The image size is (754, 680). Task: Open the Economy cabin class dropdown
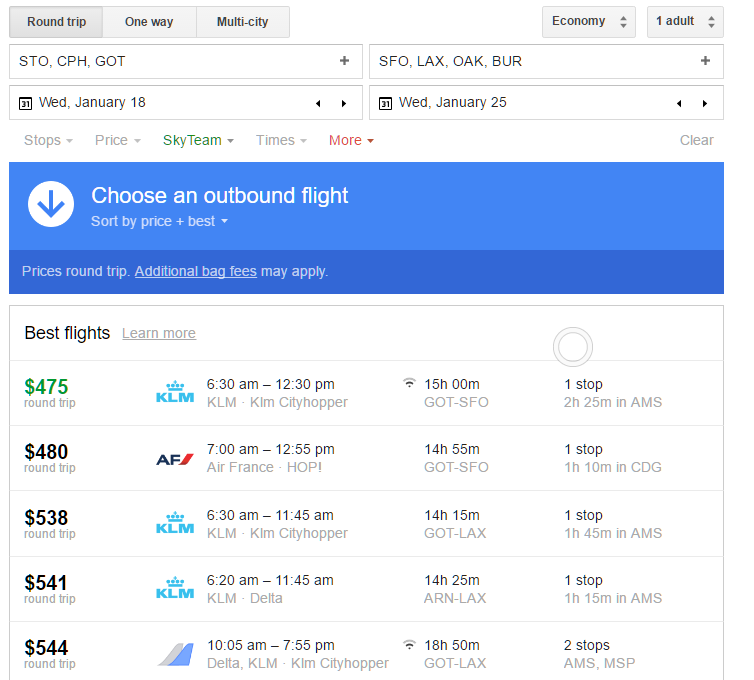click(589, 22)
